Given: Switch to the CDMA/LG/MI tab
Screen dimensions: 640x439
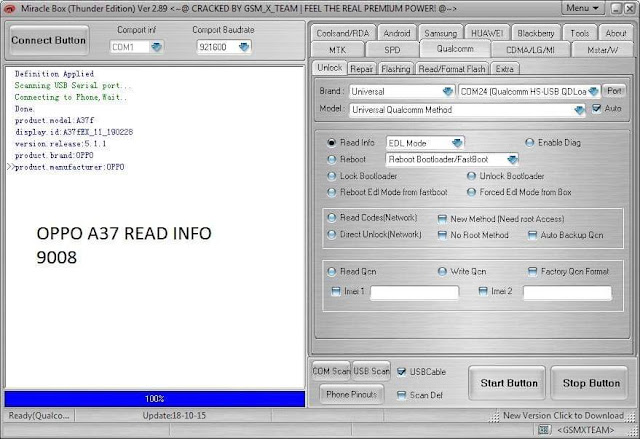Looking at the screenshot, I should [530, 50].
